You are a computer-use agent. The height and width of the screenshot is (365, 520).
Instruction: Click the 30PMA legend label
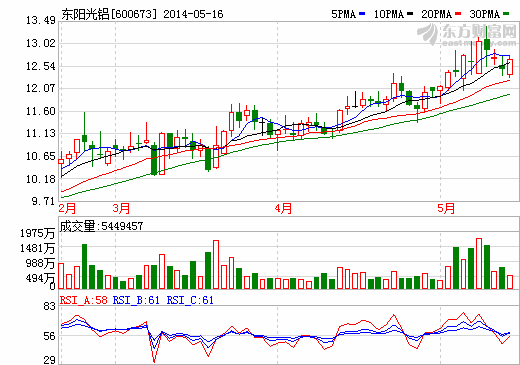pos(485,14)
